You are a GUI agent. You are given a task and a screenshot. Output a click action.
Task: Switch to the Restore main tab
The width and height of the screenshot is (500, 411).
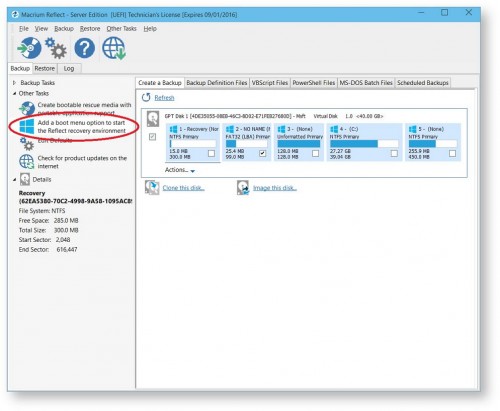pyautogui.click(x=44, y=68)
